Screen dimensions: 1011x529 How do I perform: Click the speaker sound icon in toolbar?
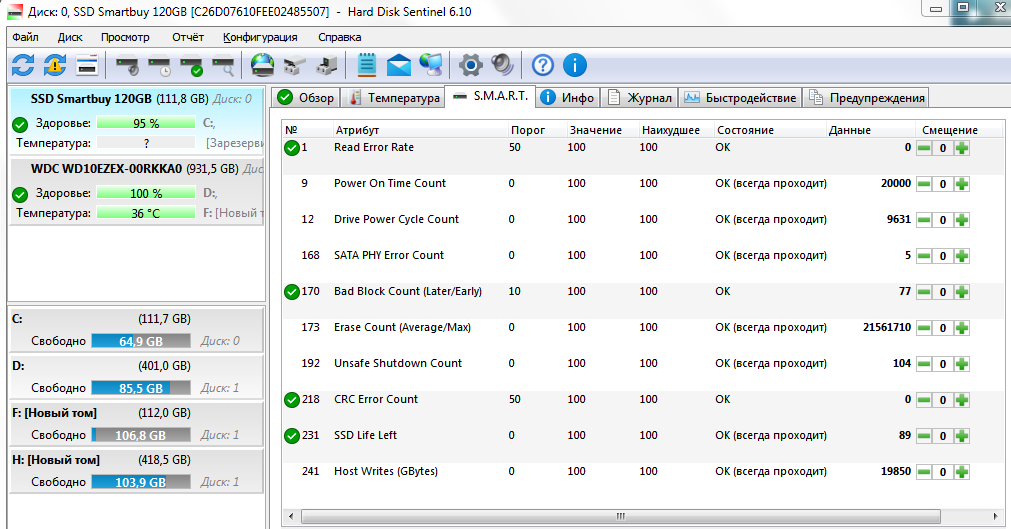502,66
